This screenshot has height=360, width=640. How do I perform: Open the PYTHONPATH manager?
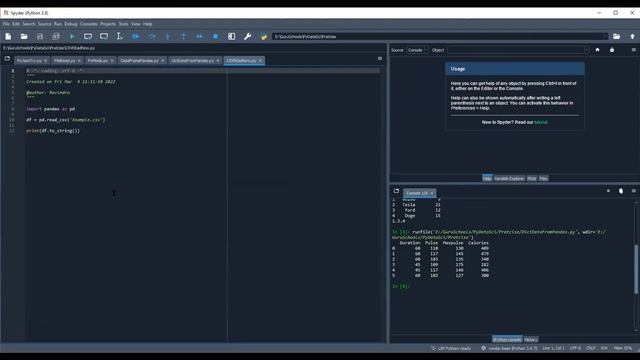[x=264, y=36]
